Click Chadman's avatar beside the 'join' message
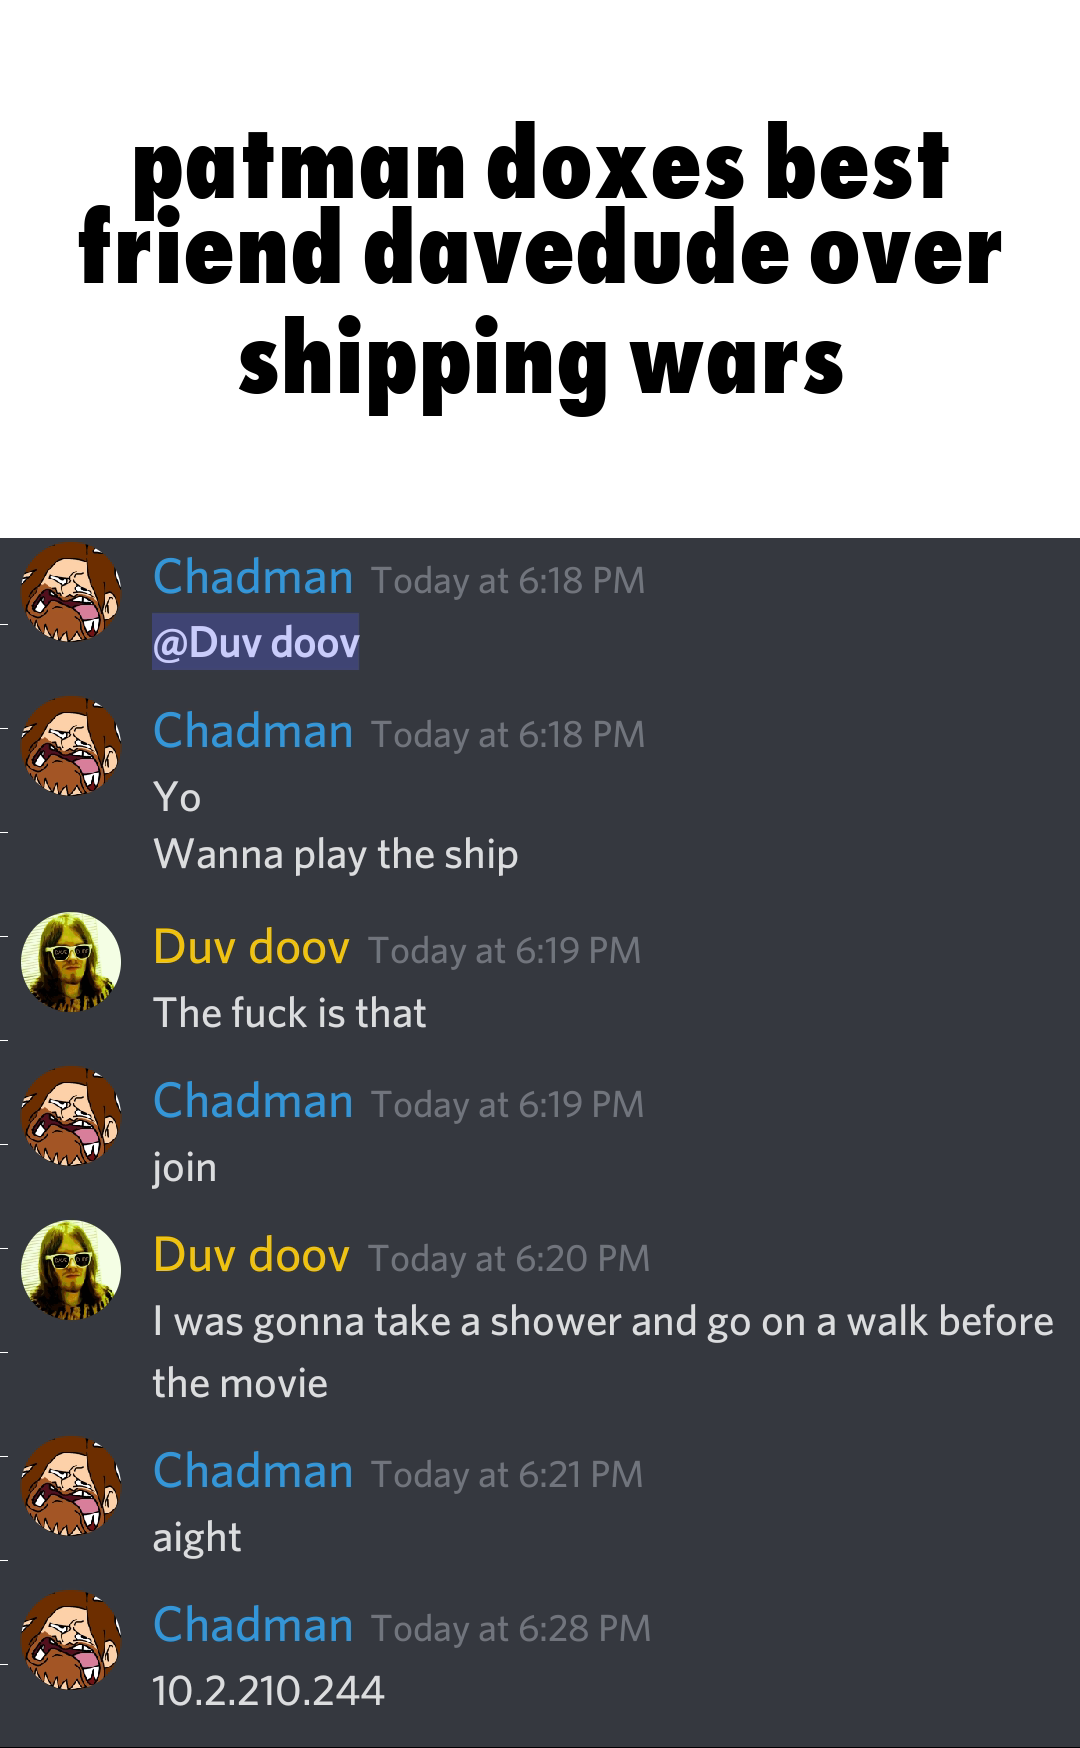This screenshot has width=1080, height=1748. coord(71,1116)
